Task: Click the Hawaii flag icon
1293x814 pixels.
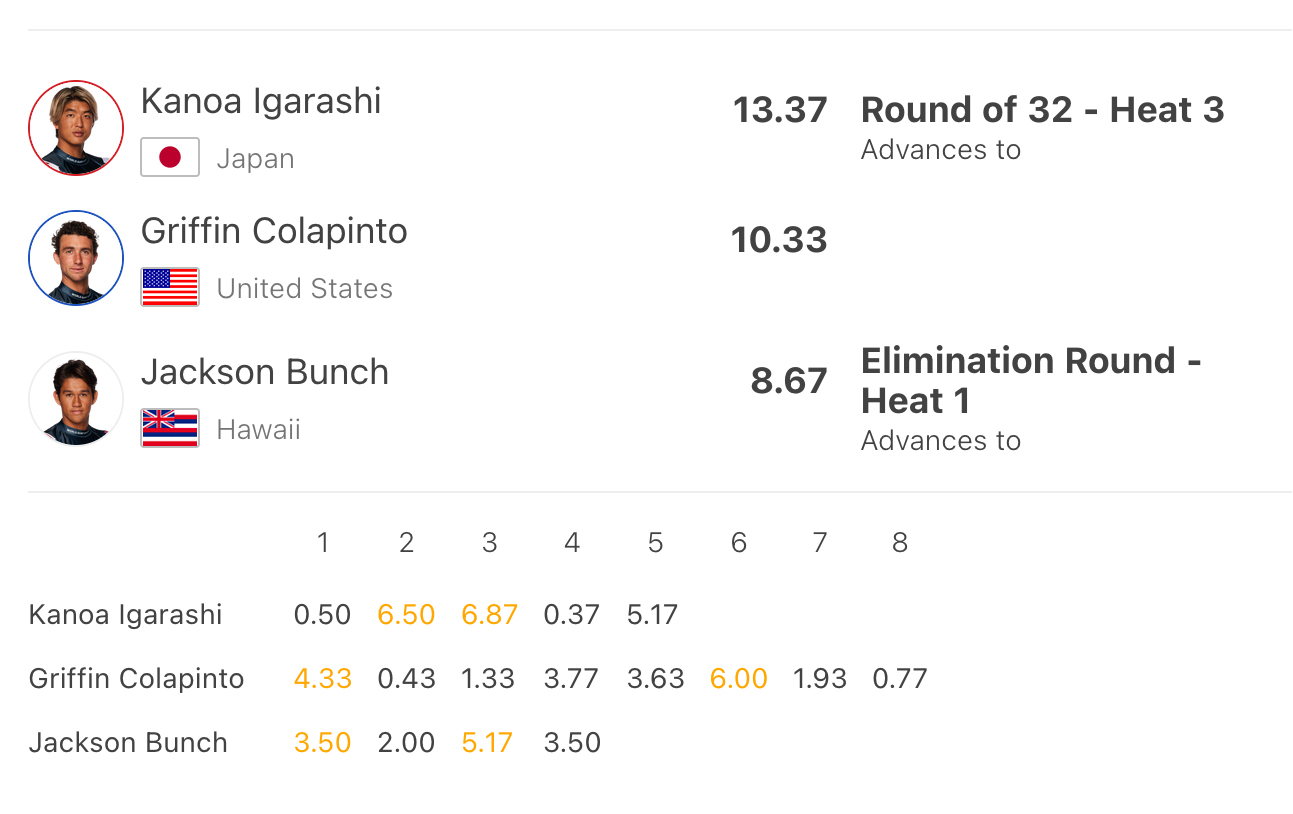Action: pos(170,429)
